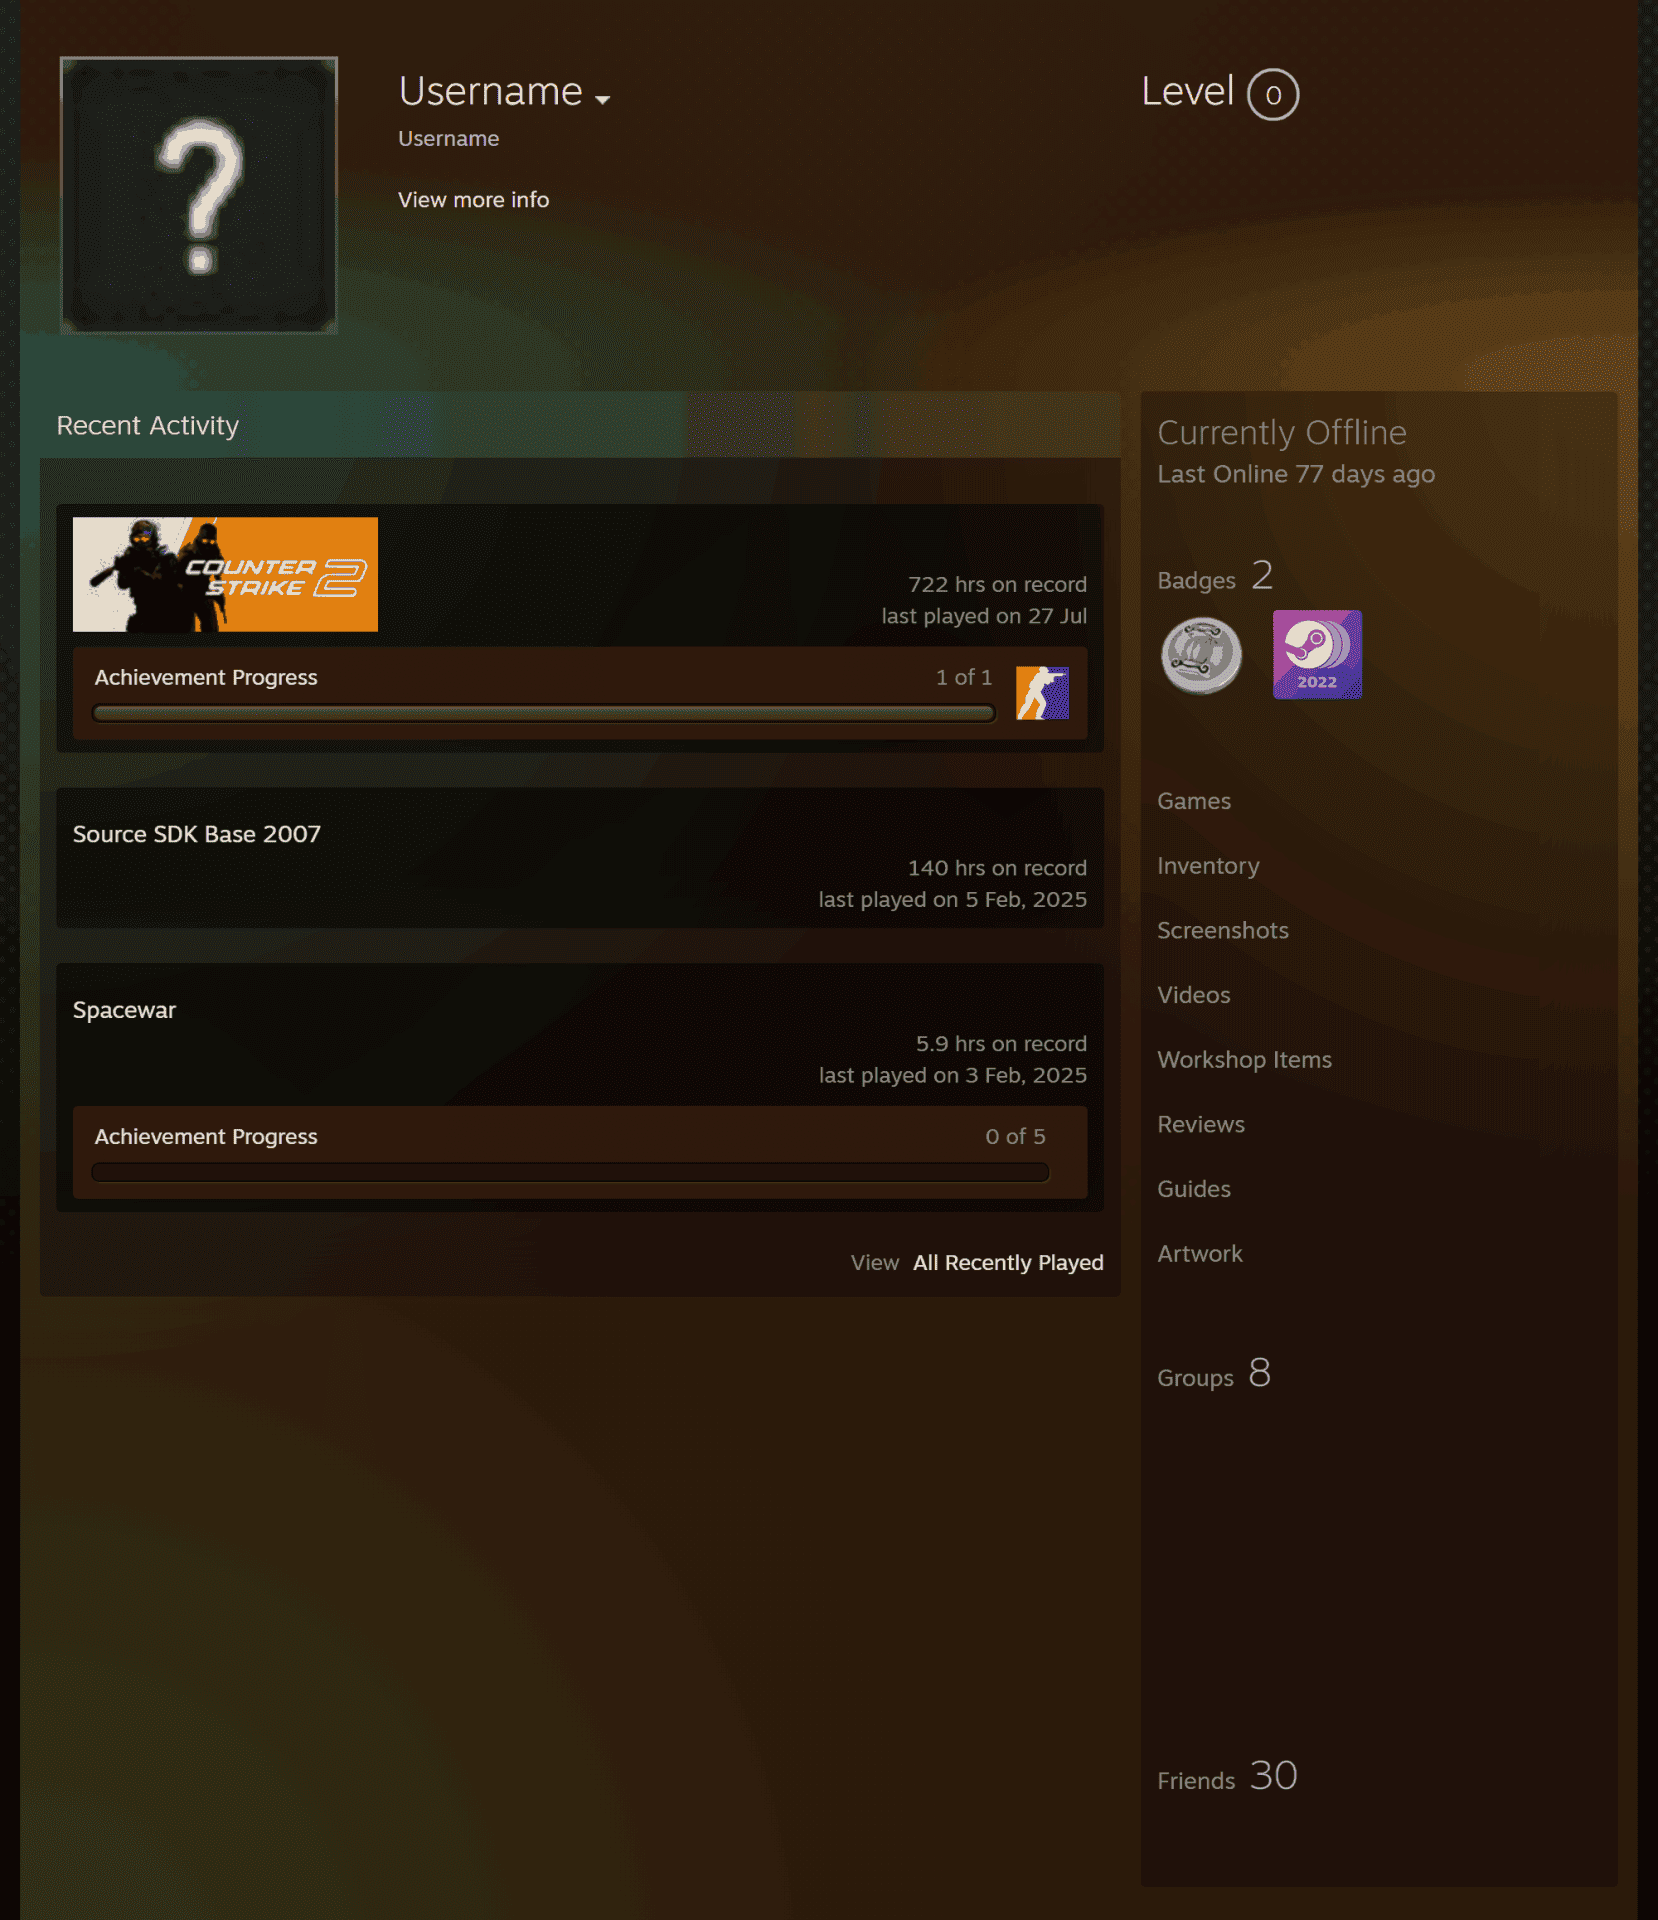Open Counter-Strike 2 Achievement Progress bar

(x=543, y=713)
